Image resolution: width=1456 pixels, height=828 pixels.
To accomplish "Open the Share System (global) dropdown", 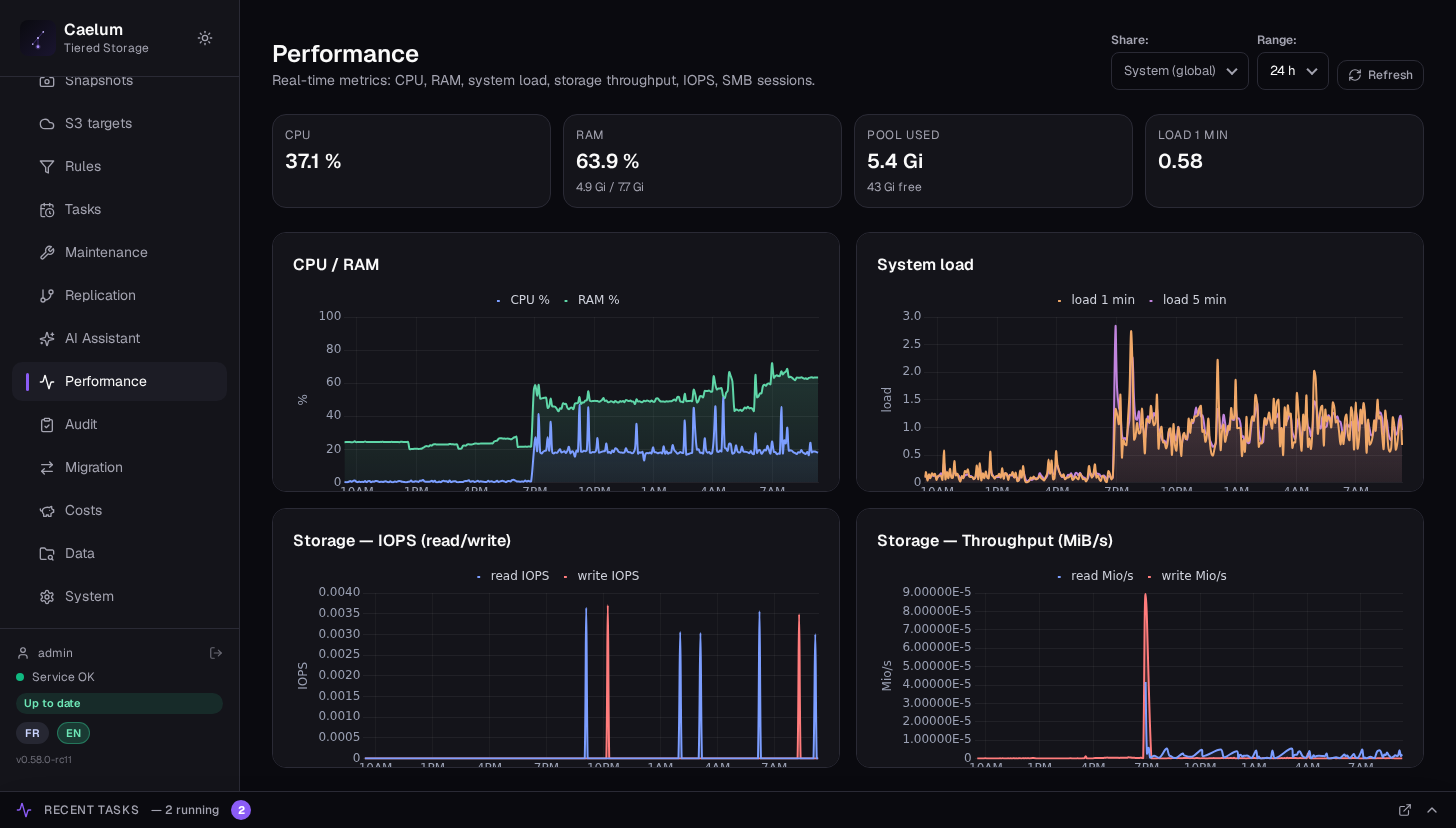I will tap(1180, 71).
